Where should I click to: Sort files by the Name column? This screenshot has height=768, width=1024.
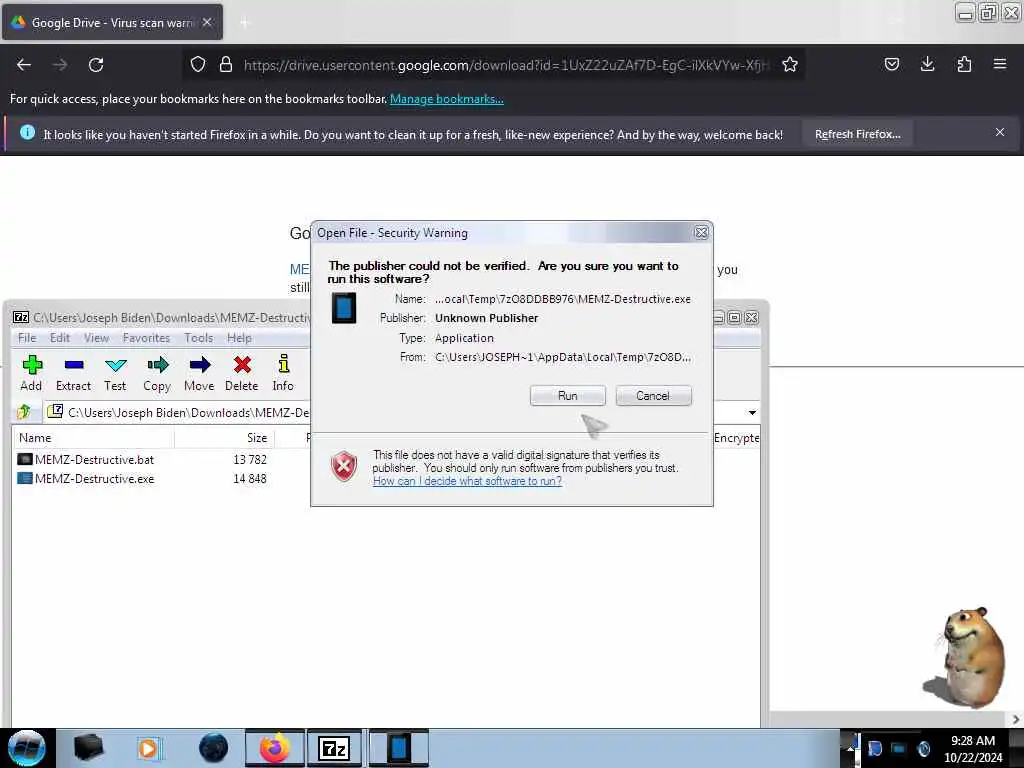pos(93,438)
